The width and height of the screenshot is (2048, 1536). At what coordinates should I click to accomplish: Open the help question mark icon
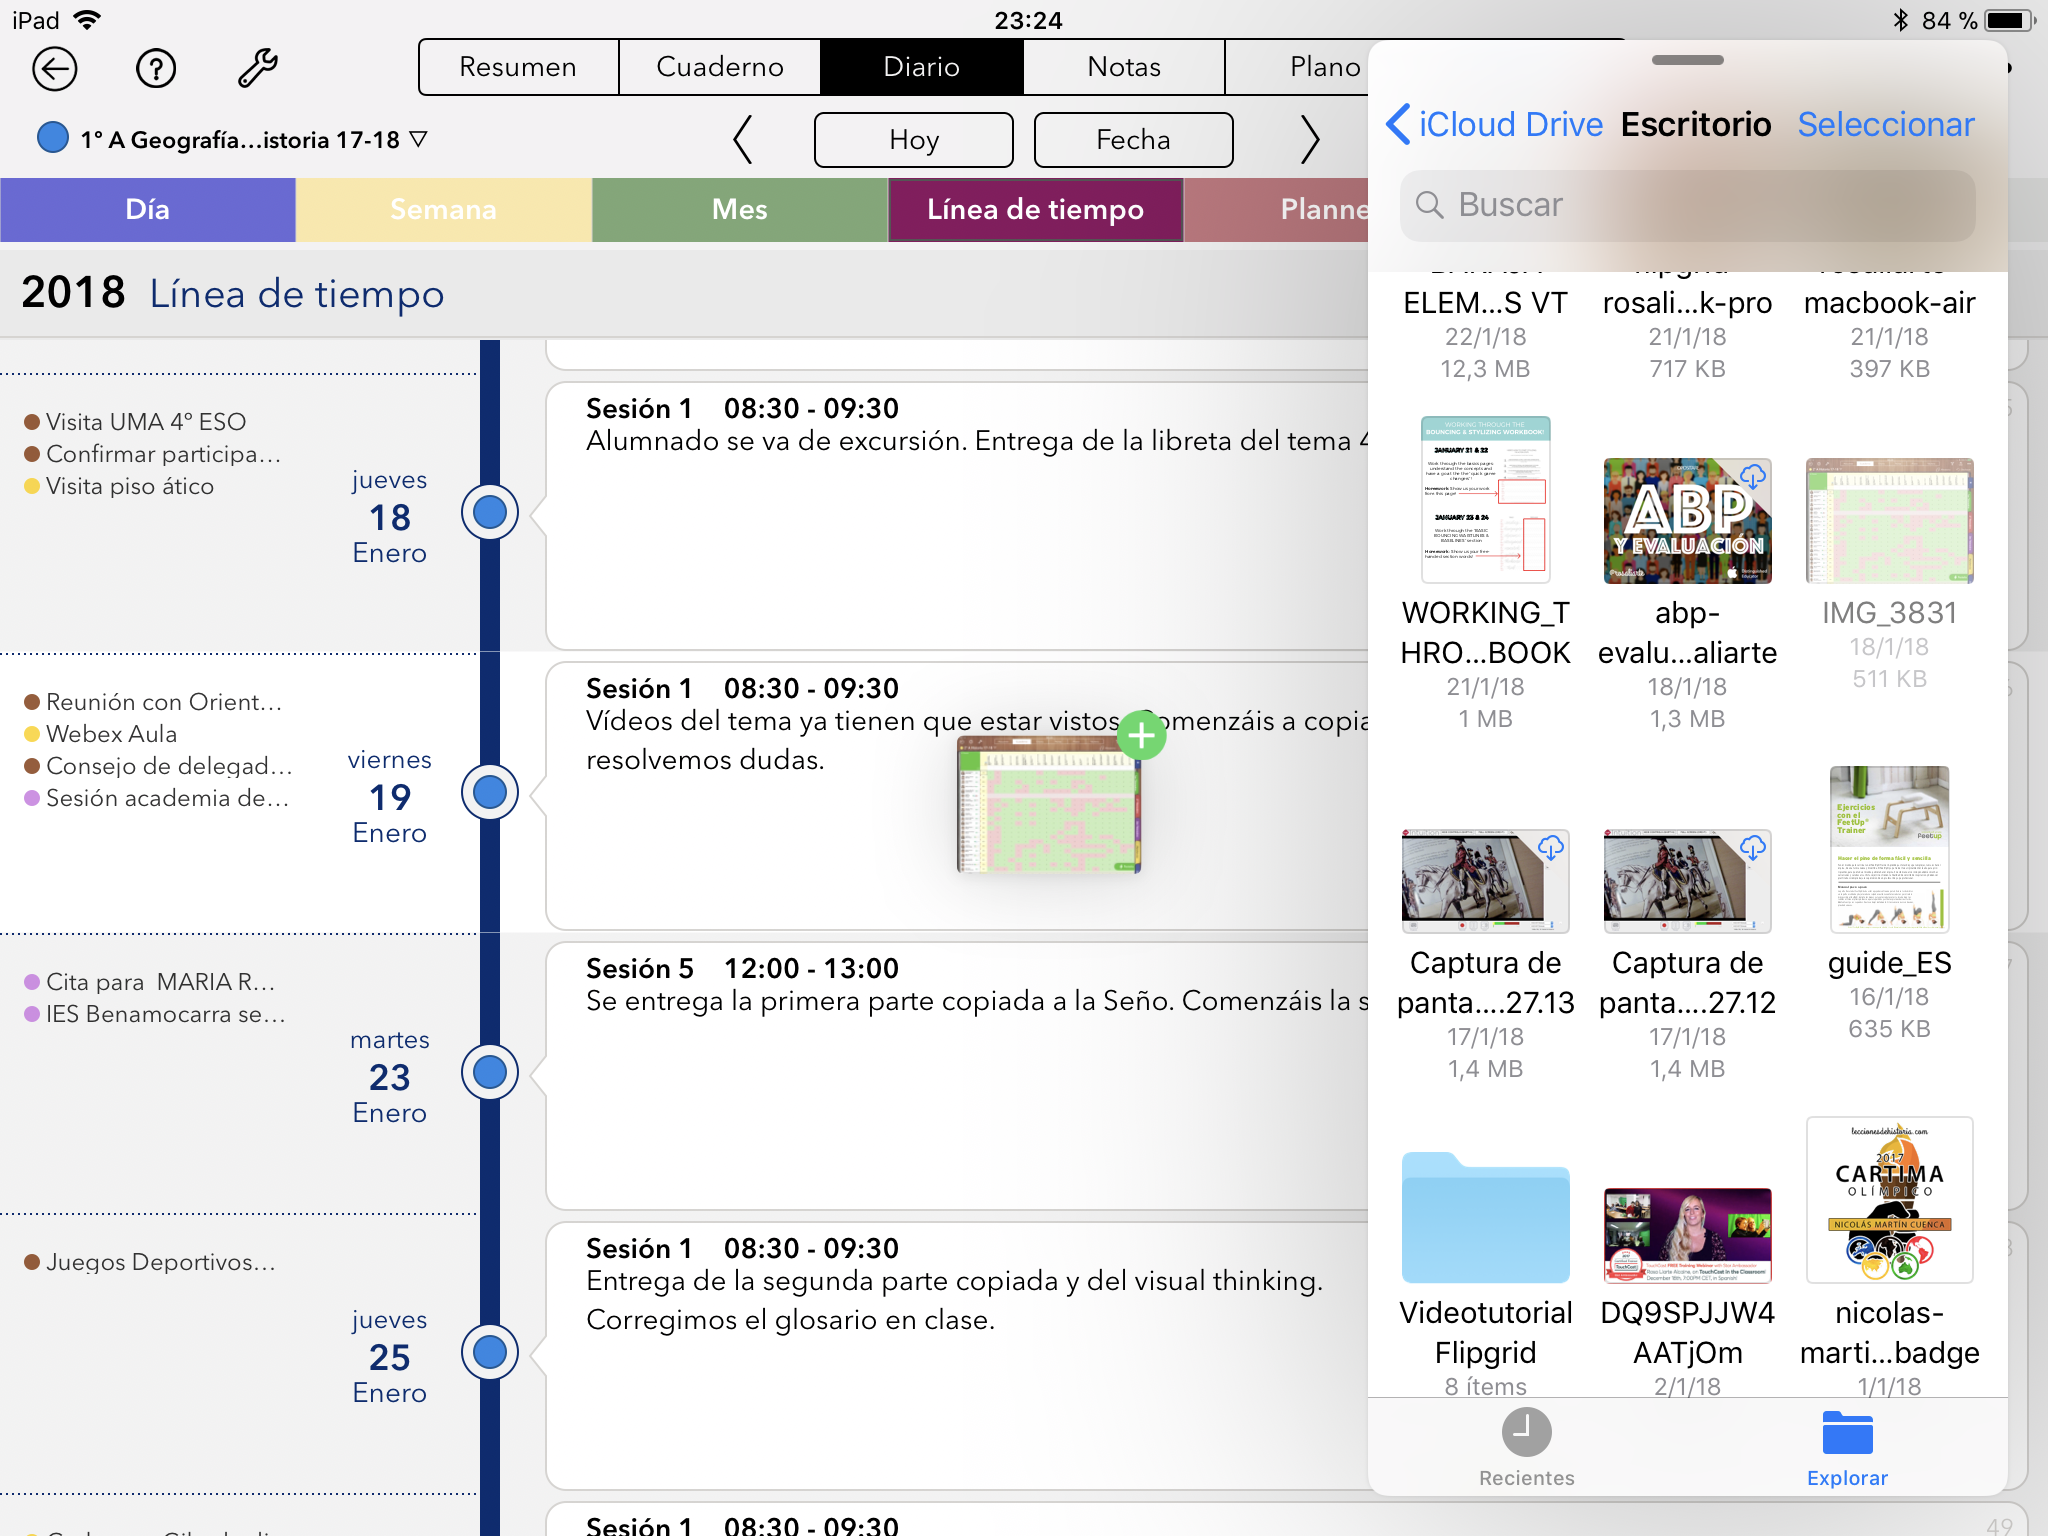pyautogui.click(x=156, y=69)
